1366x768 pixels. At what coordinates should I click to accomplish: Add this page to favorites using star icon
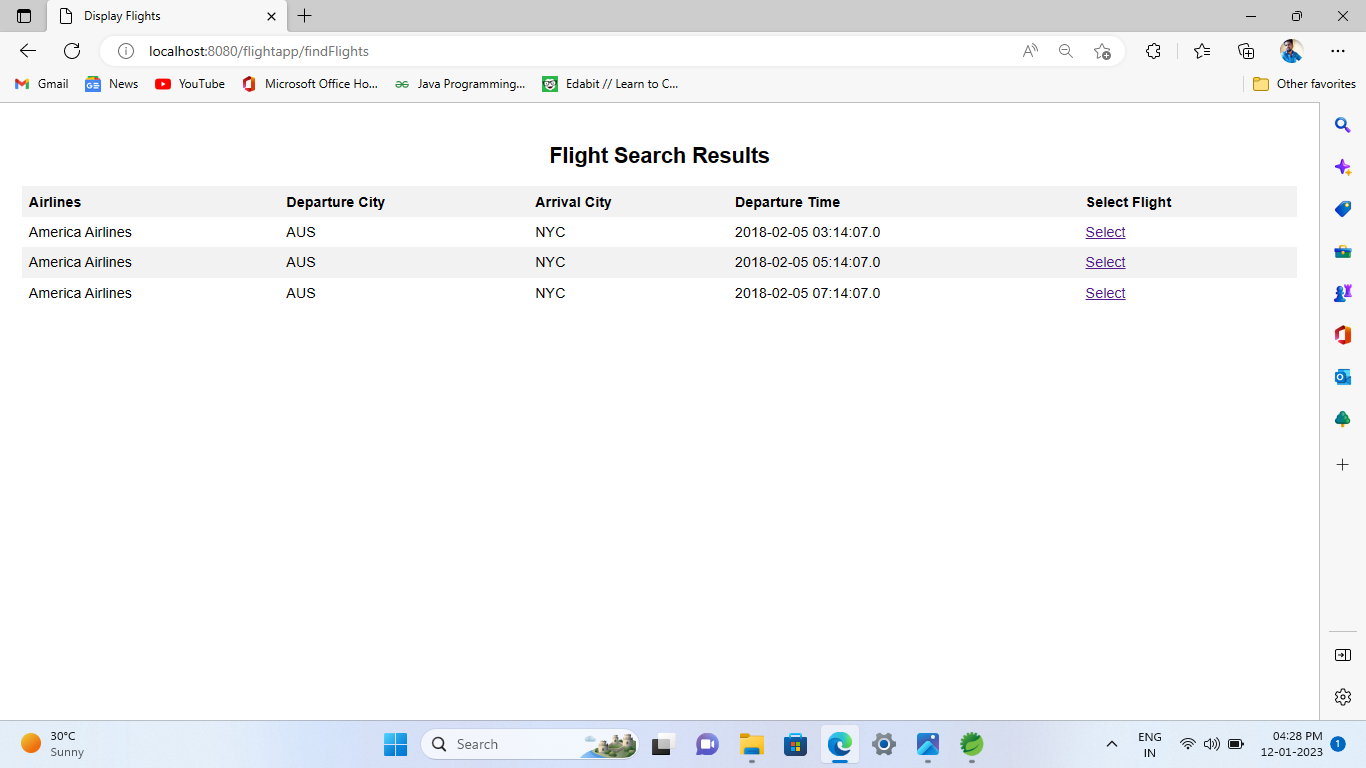pyautogui.click(x=1102, y=51)
